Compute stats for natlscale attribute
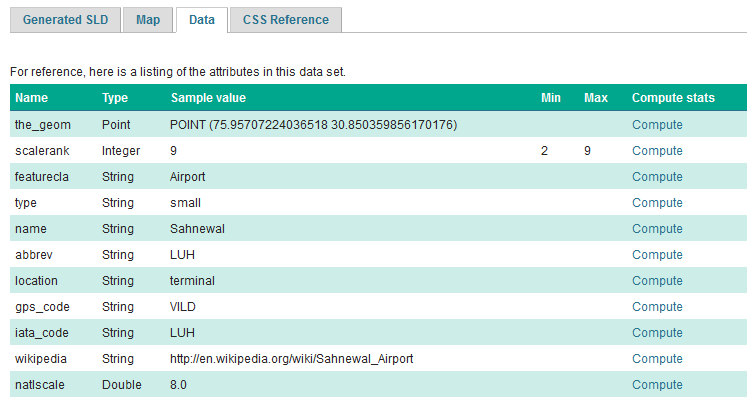This screenshot has height=403, width=754. pos(657,385)
